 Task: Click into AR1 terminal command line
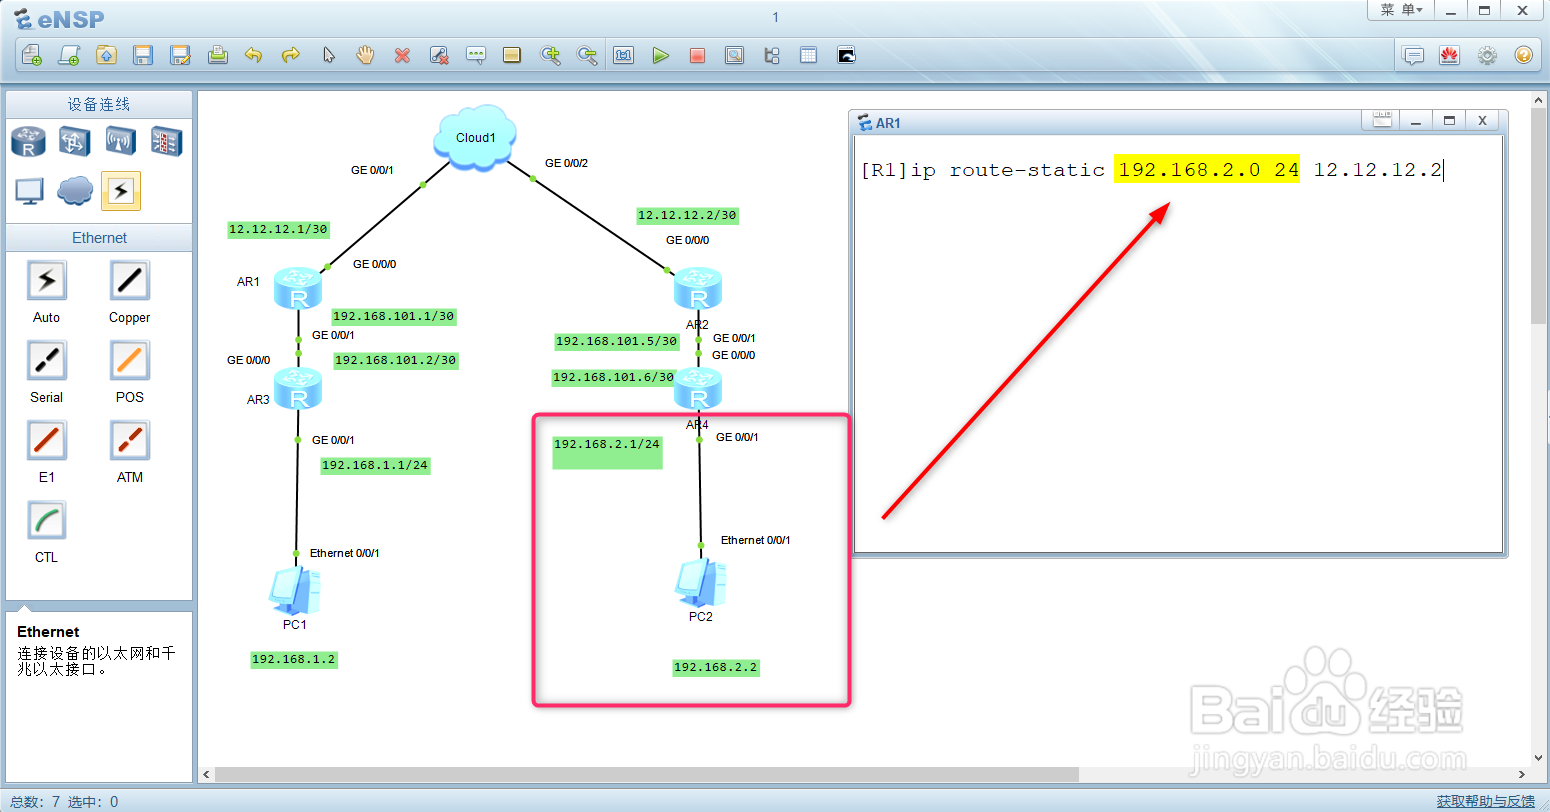click(1151, 170)
